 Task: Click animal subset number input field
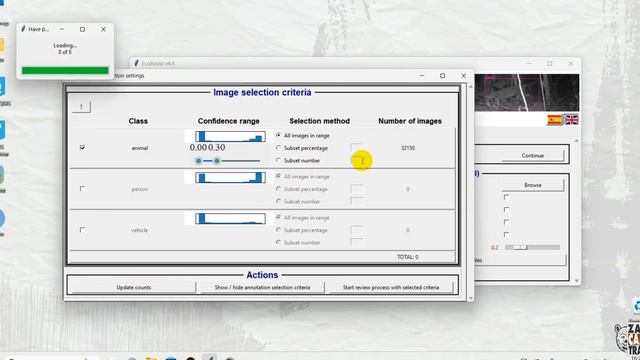click(x=356, y=160)
